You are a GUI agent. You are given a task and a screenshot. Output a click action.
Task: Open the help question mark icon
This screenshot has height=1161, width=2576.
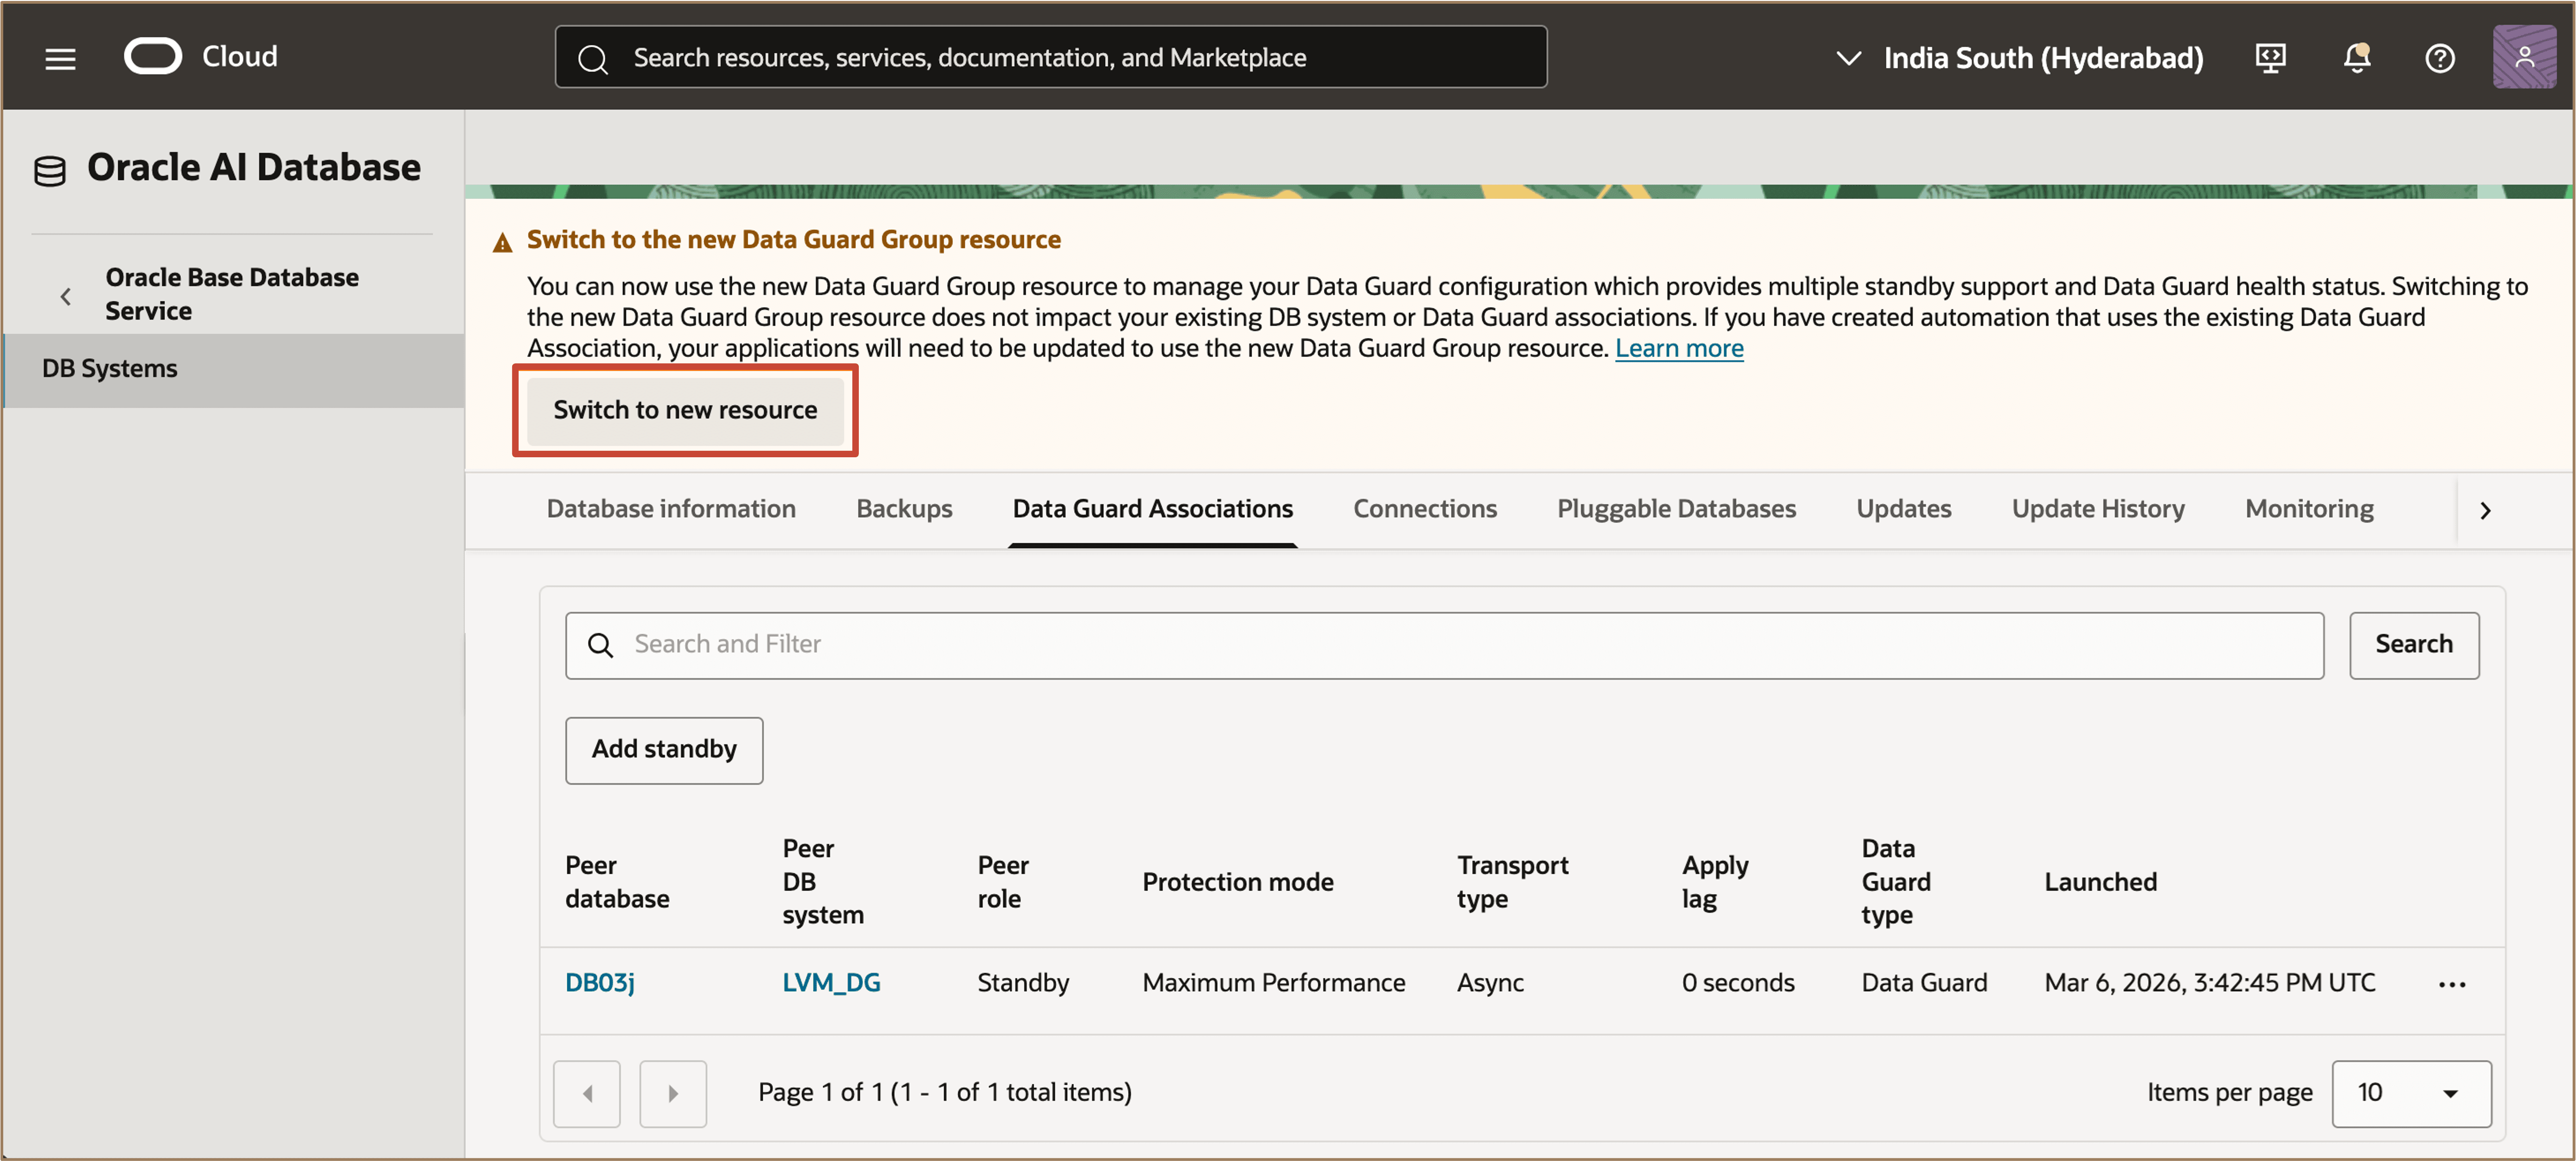click(2439, 58)
